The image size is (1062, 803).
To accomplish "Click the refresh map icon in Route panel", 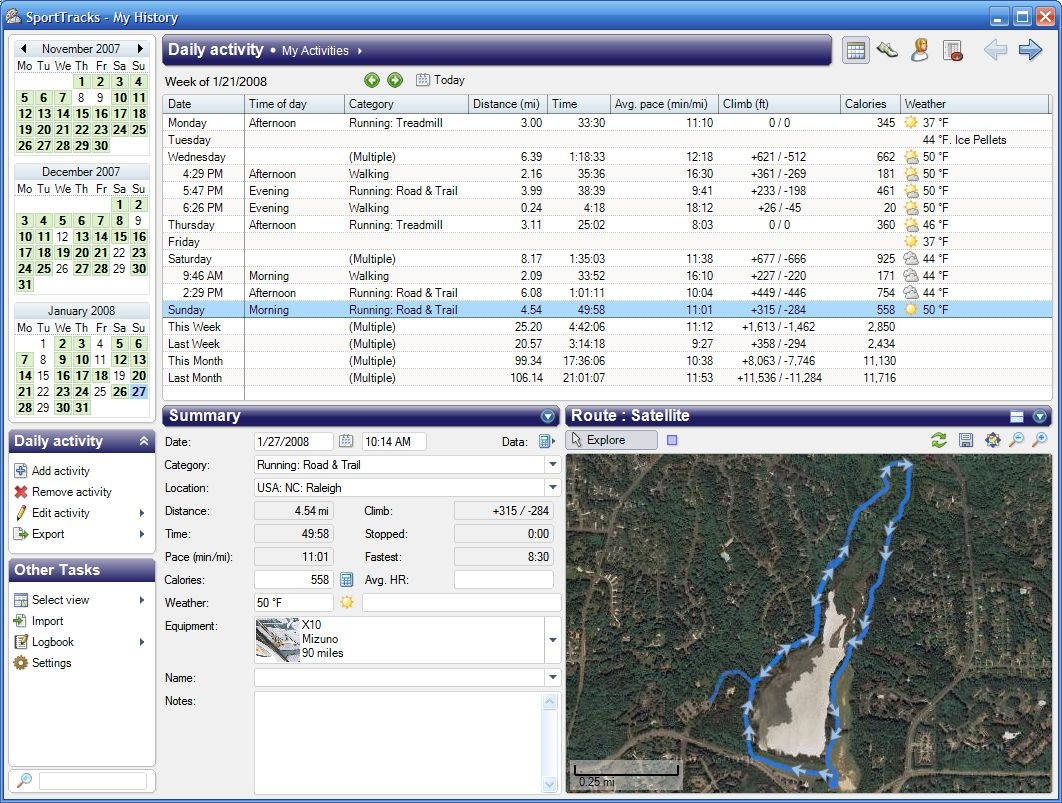I will pos(938,440).
